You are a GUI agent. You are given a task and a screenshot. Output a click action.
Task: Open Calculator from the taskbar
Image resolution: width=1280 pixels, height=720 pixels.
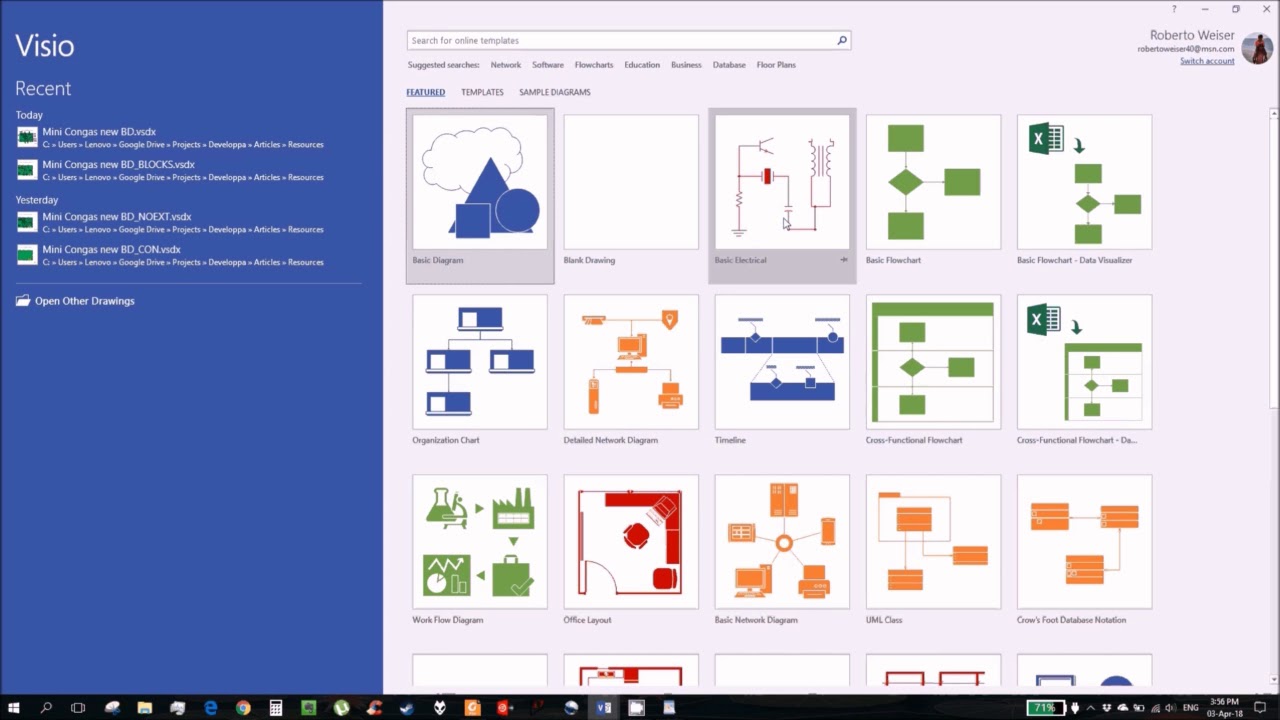tap(276, 708)
